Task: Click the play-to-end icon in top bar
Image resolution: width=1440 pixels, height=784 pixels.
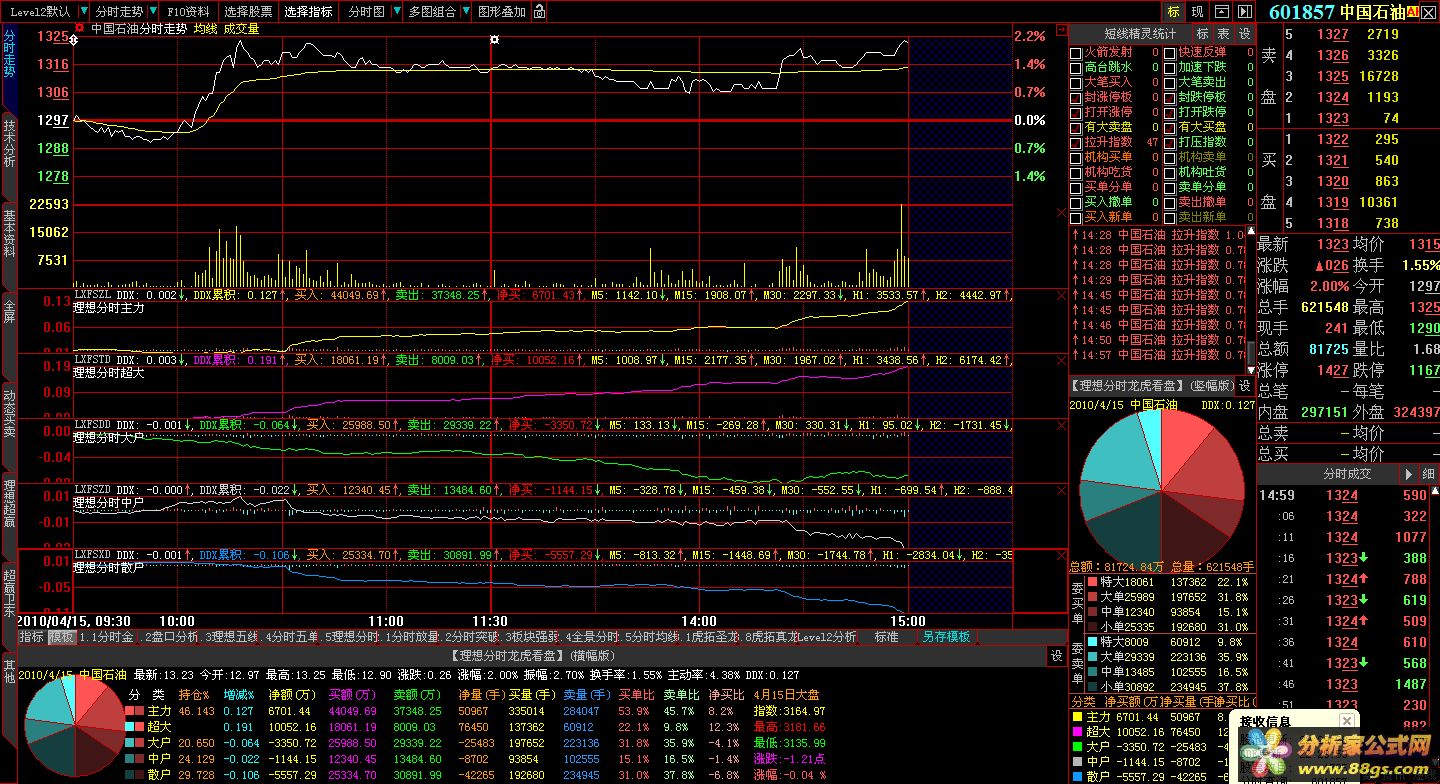Action: click(x=1245, y=12)
